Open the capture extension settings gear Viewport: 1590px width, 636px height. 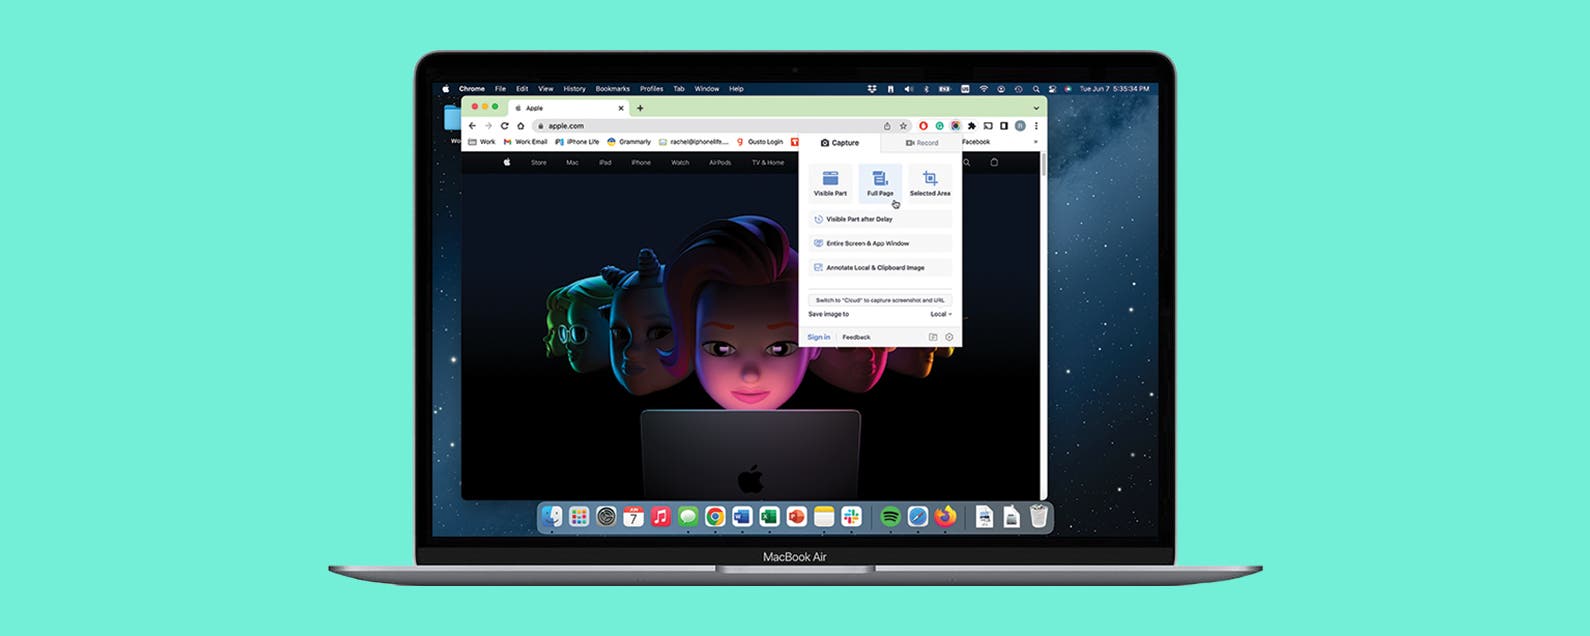click(x=949, y=337)
